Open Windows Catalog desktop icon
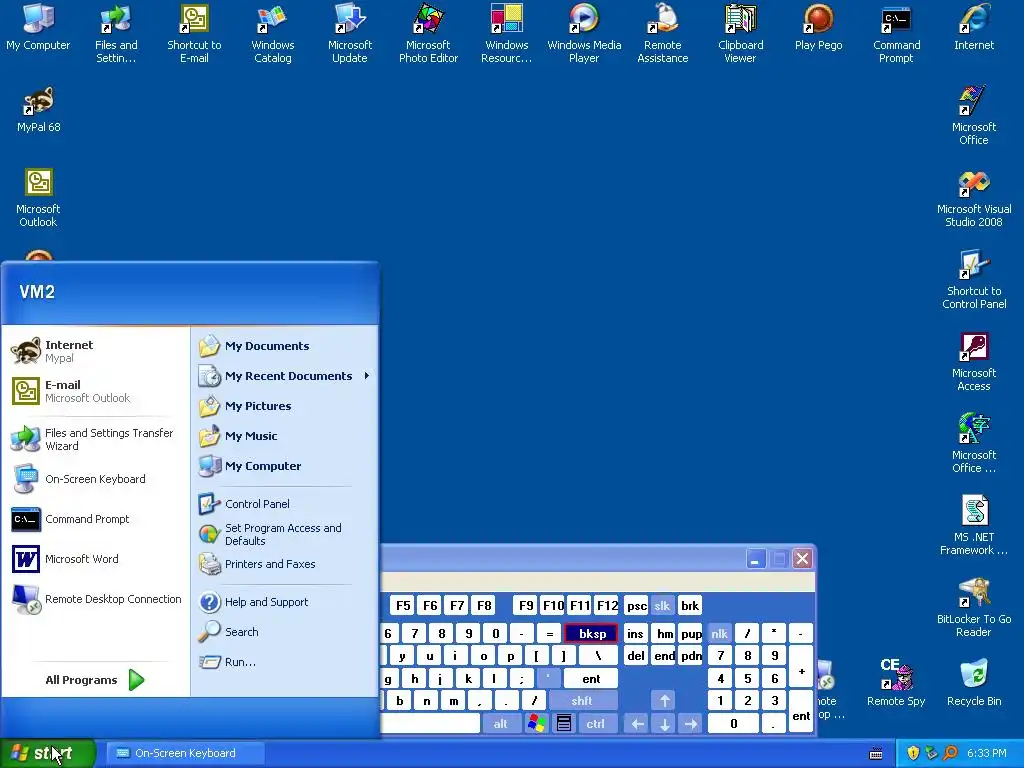1024x768 pixels. coord(272,33)
